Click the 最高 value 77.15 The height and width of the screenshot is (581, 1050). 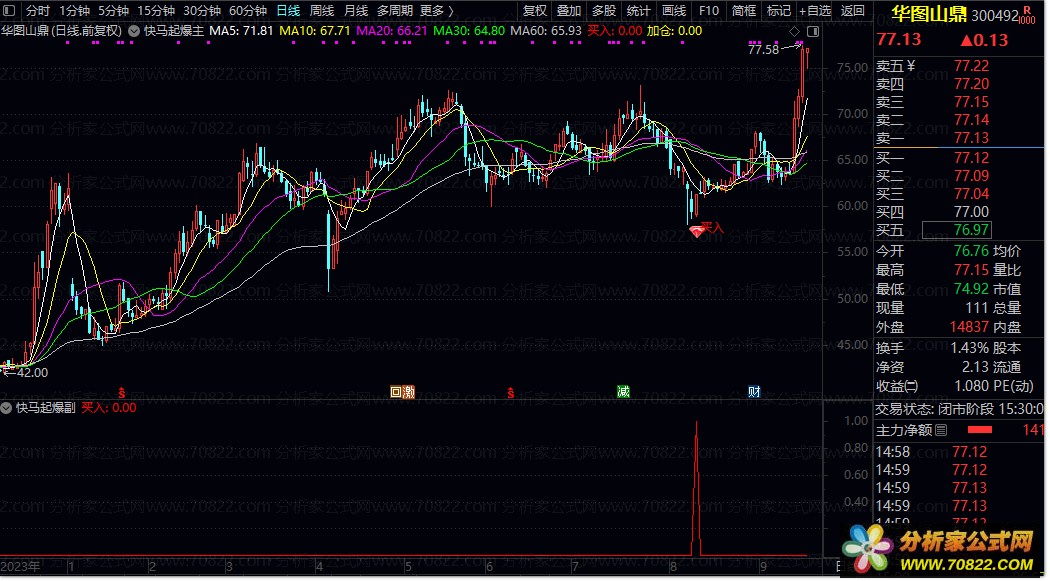click(972, 270)
